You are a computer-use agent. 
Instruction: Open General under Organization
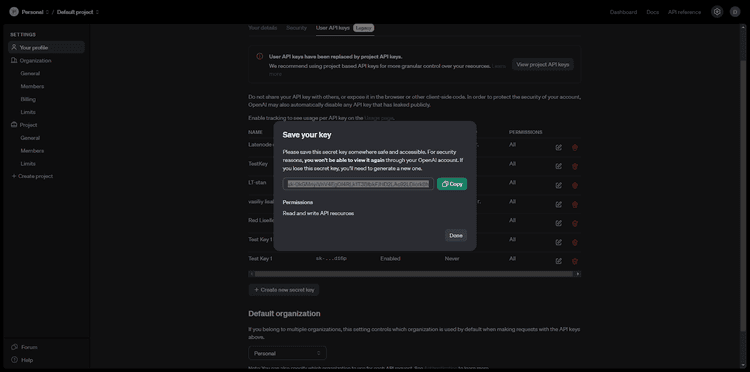point(30,74)
